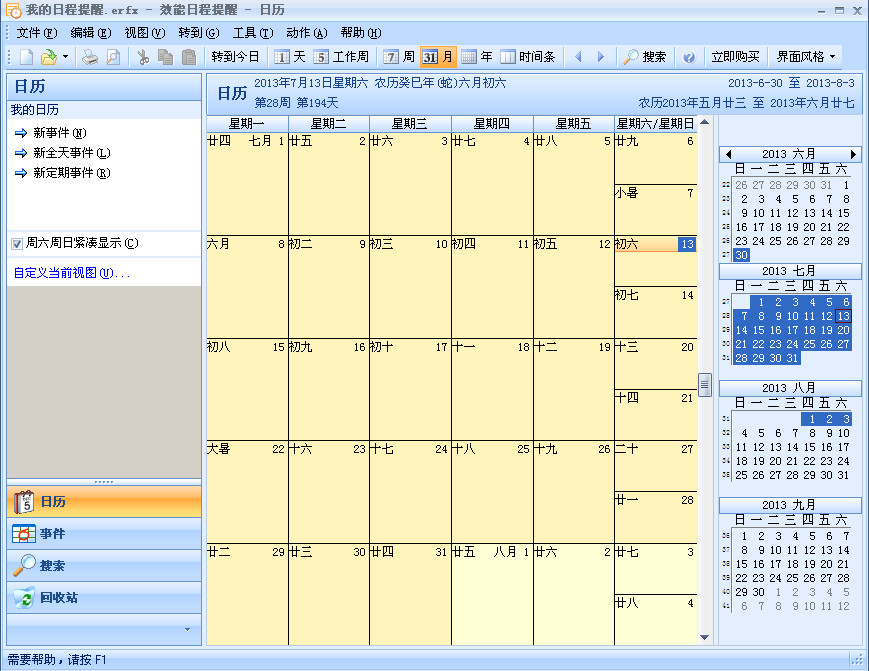869x671 pixels.
Task: Switch to 工作周 view
Action: pos(341,57)
